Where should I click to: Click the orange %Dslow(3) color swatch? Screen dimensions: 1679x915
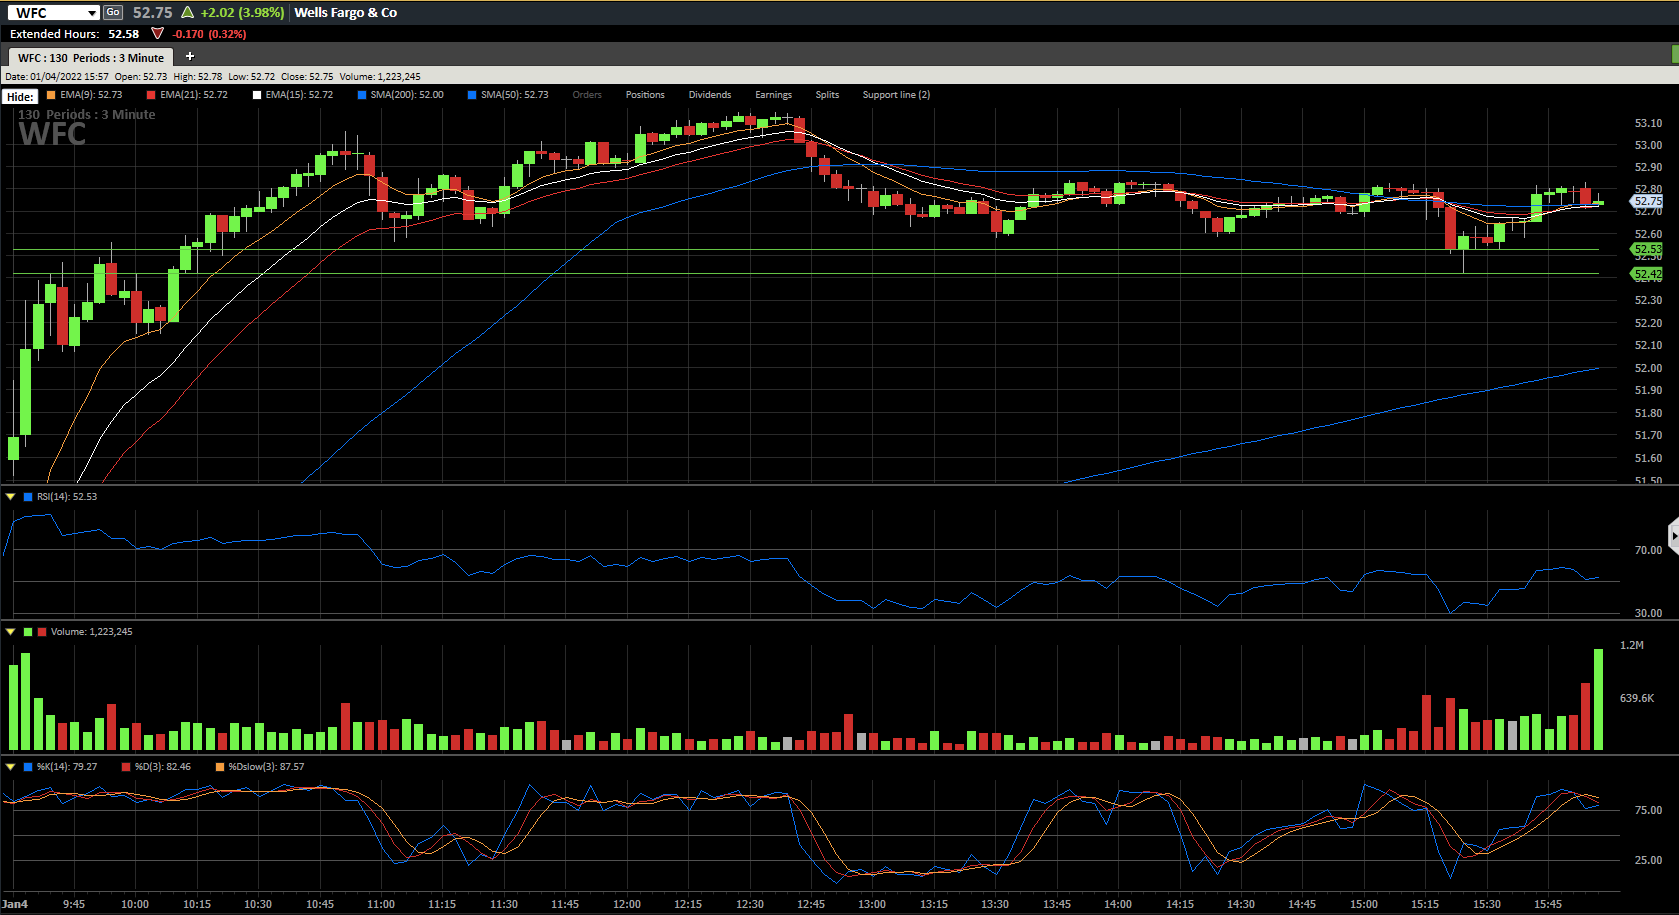pyautogui.click(x=220, y=767)
